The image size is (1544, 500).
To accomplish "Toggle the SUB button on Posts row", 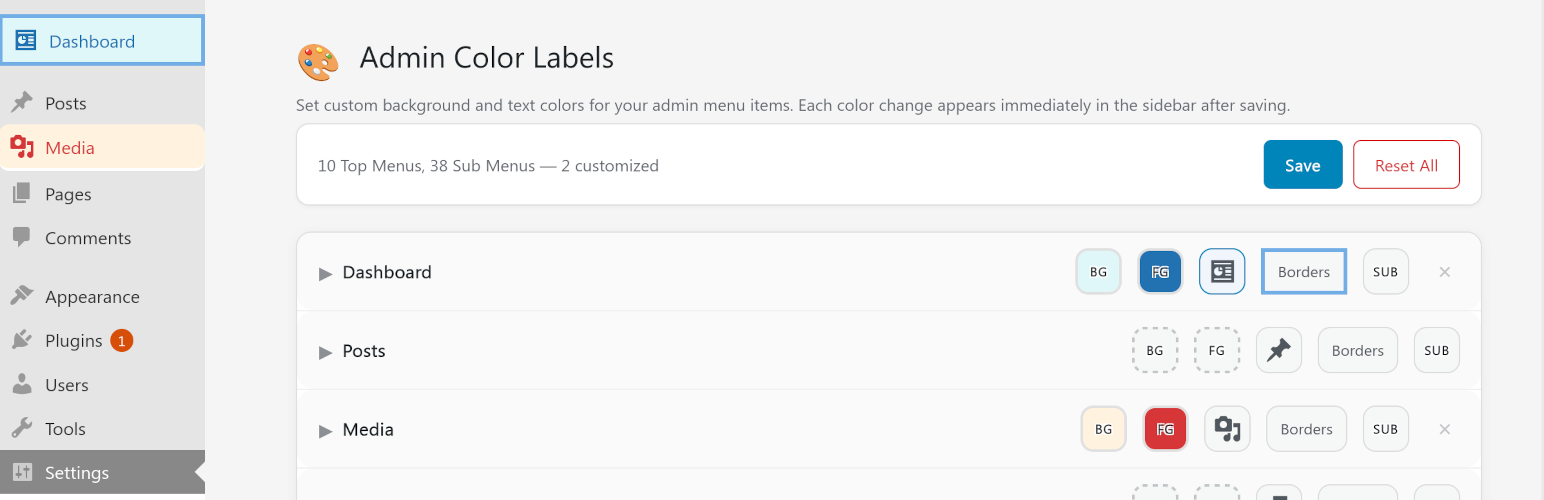I will (1437, 350).
